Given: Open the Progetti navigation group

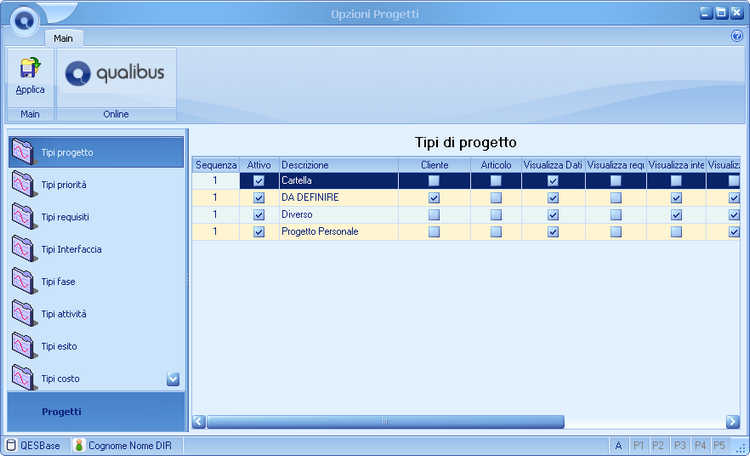Looking at the screenshot, I should (x=96, y=412).
